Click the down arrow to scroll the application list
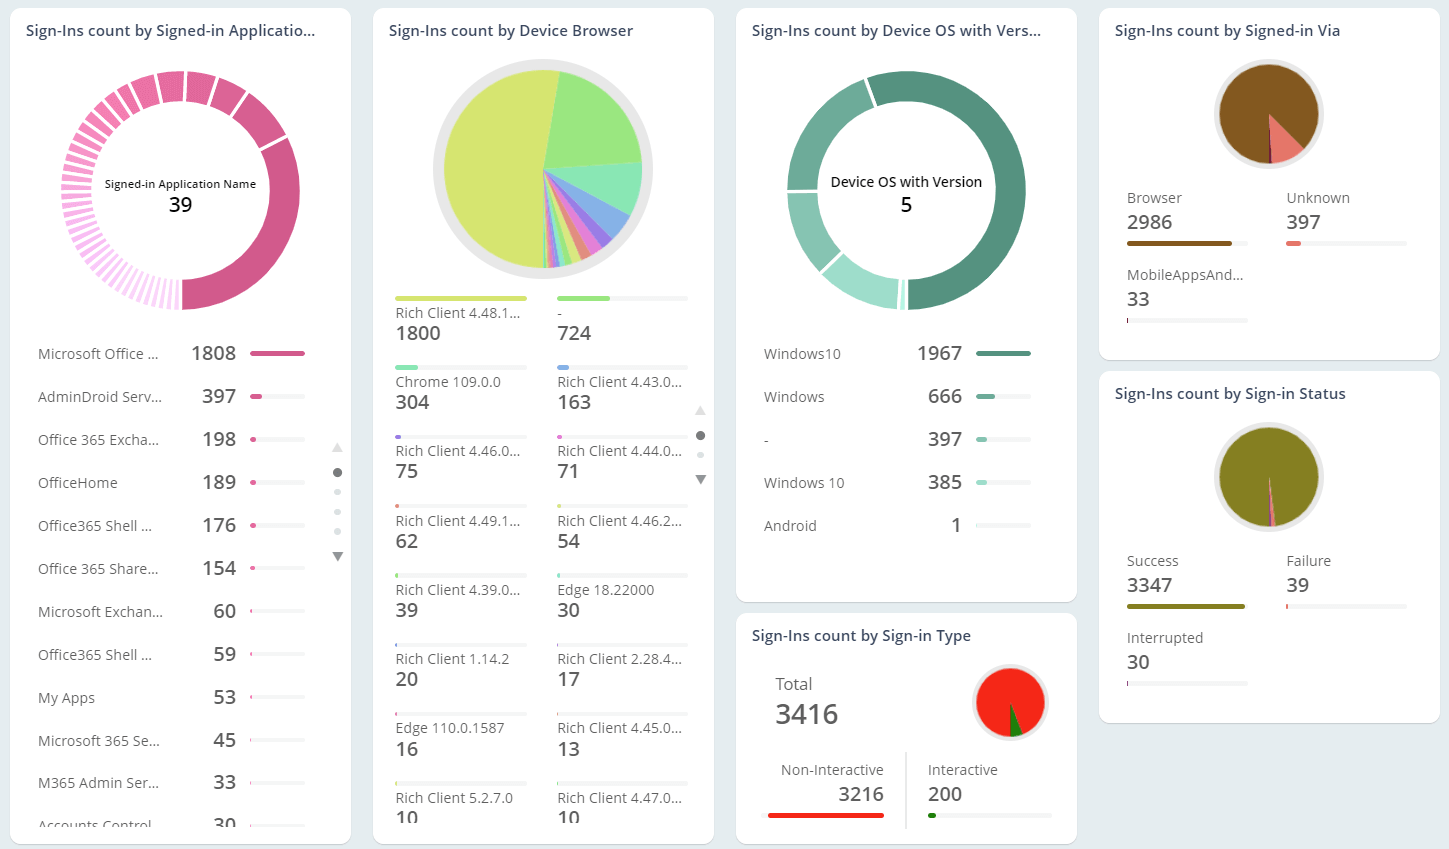1449x849 pixels. pos(338,557)
